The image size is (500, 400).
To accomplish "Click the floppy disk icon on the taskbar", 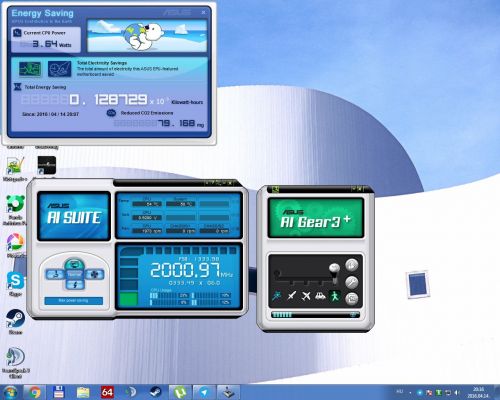I will click(59, 392).
